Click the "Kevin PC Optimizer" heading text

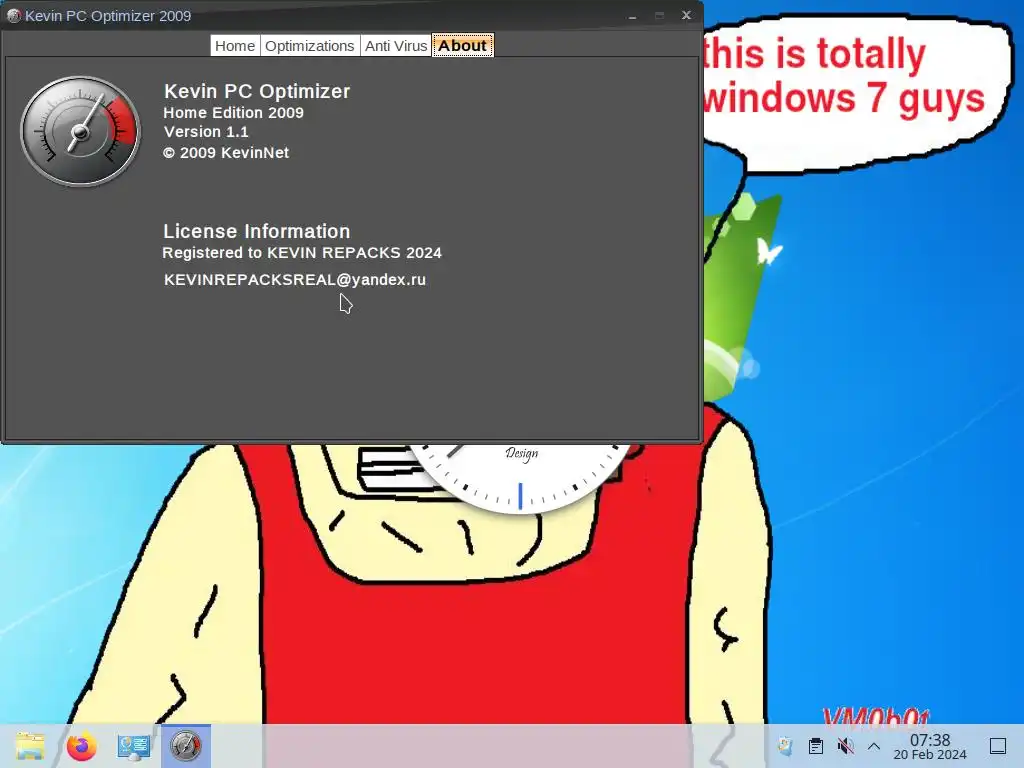(x=257, y=91)
